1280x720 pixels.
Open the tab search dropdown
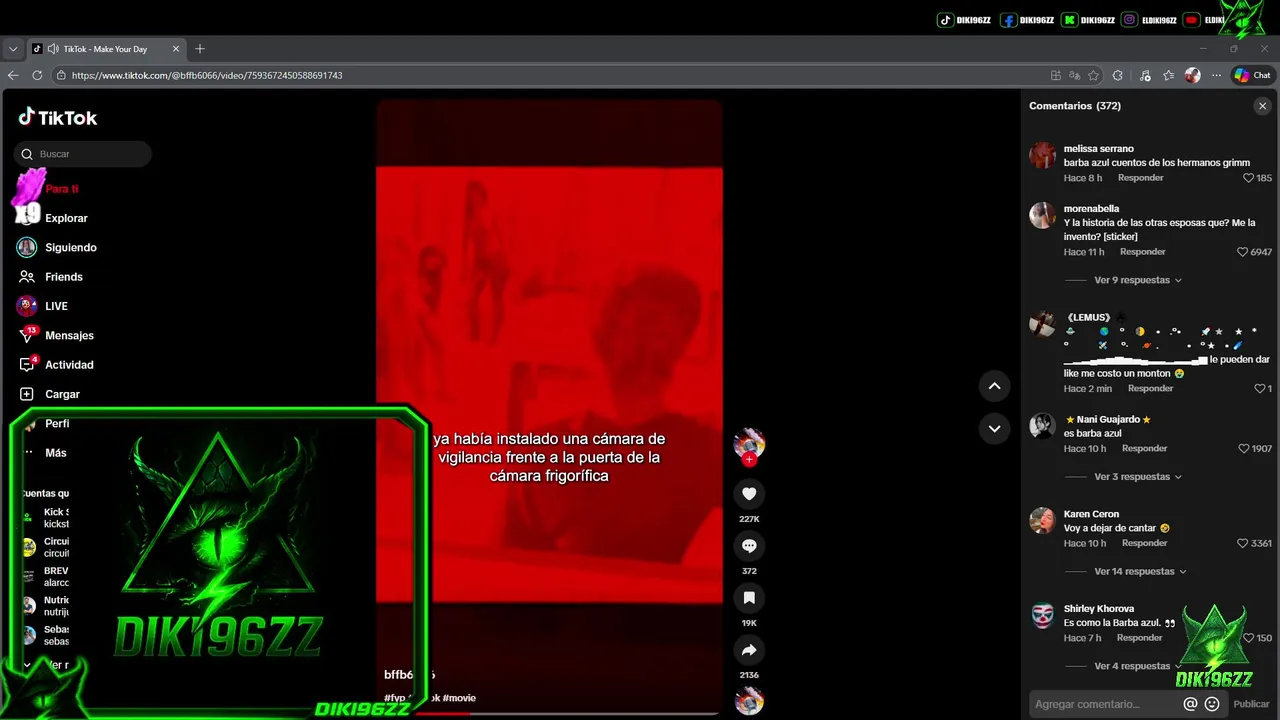tap(13, 48)
